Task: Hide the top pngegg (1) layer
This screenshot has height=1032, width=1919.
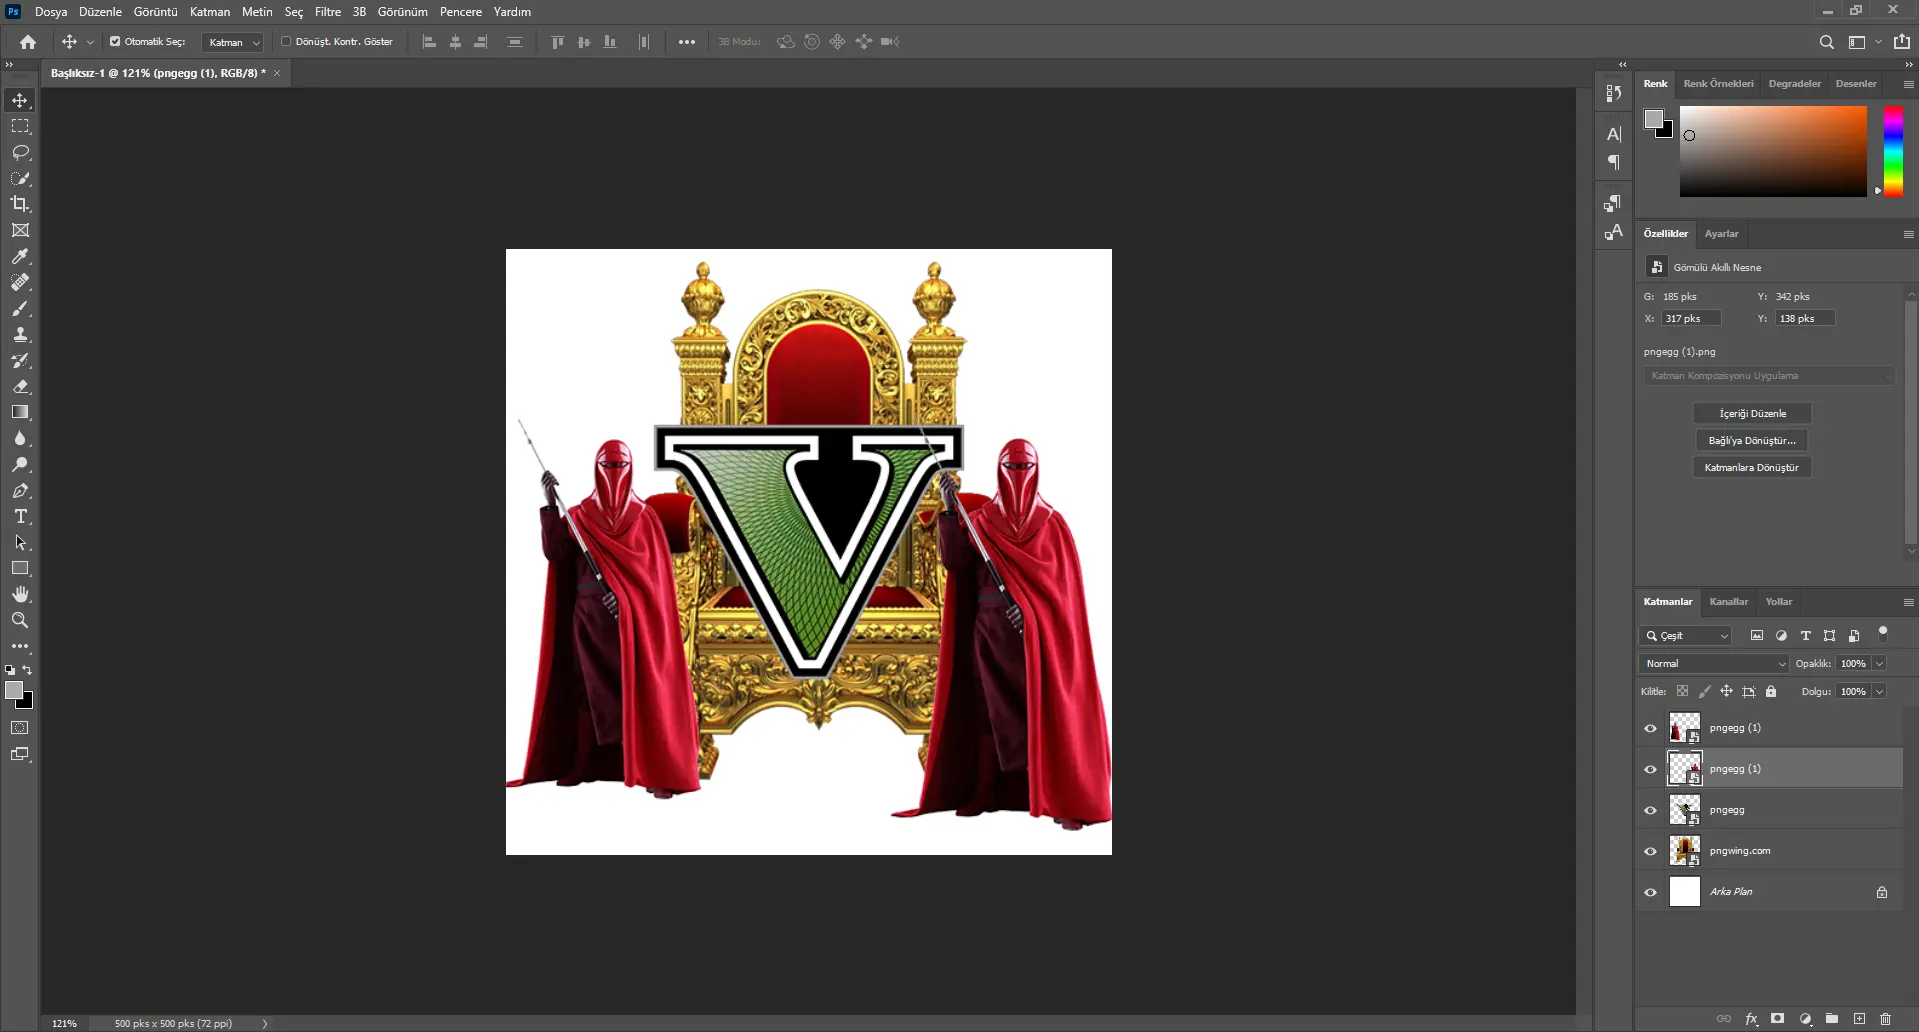Action: [x=1650, y=728]
